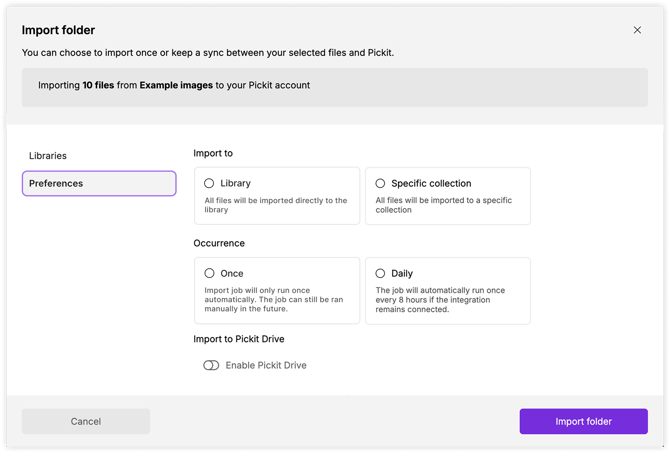Viewport: 670px width, 453px height.
Task: Pick the Once occurrence radio button
Action: (x=209, y=273)
